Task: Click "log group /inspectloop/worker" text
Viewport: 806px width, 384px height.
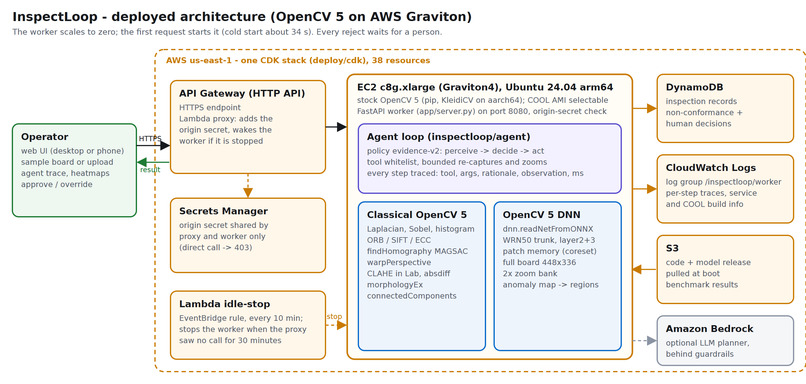Action: click(x=723, y=182)
